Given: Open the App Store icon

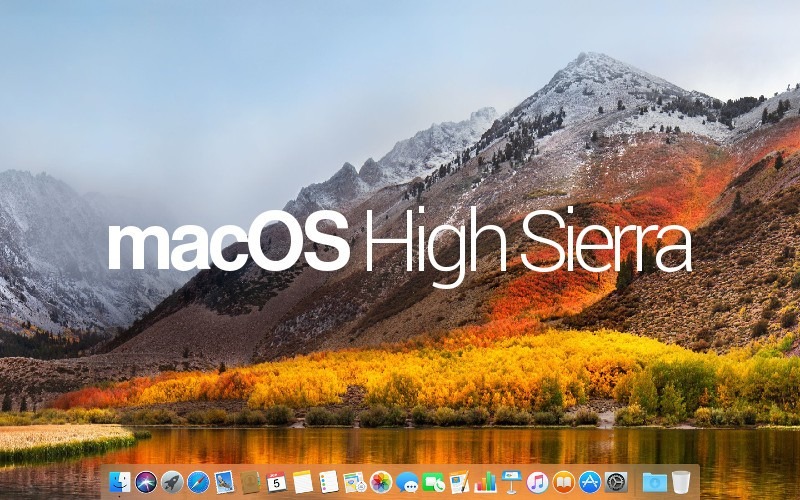Looking at the screenshot, I should click(590, 482).
